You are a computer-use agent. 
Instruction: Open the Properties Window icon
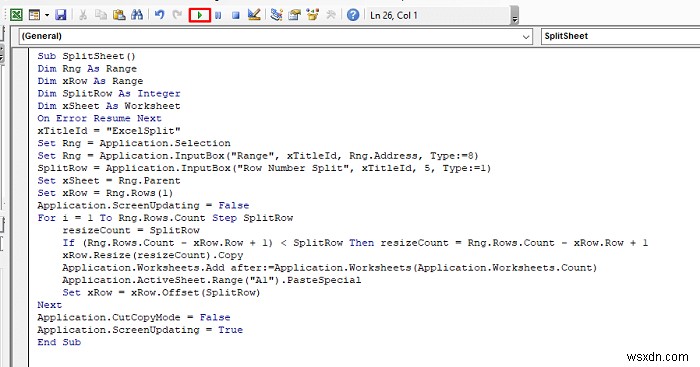coord(294,15)
